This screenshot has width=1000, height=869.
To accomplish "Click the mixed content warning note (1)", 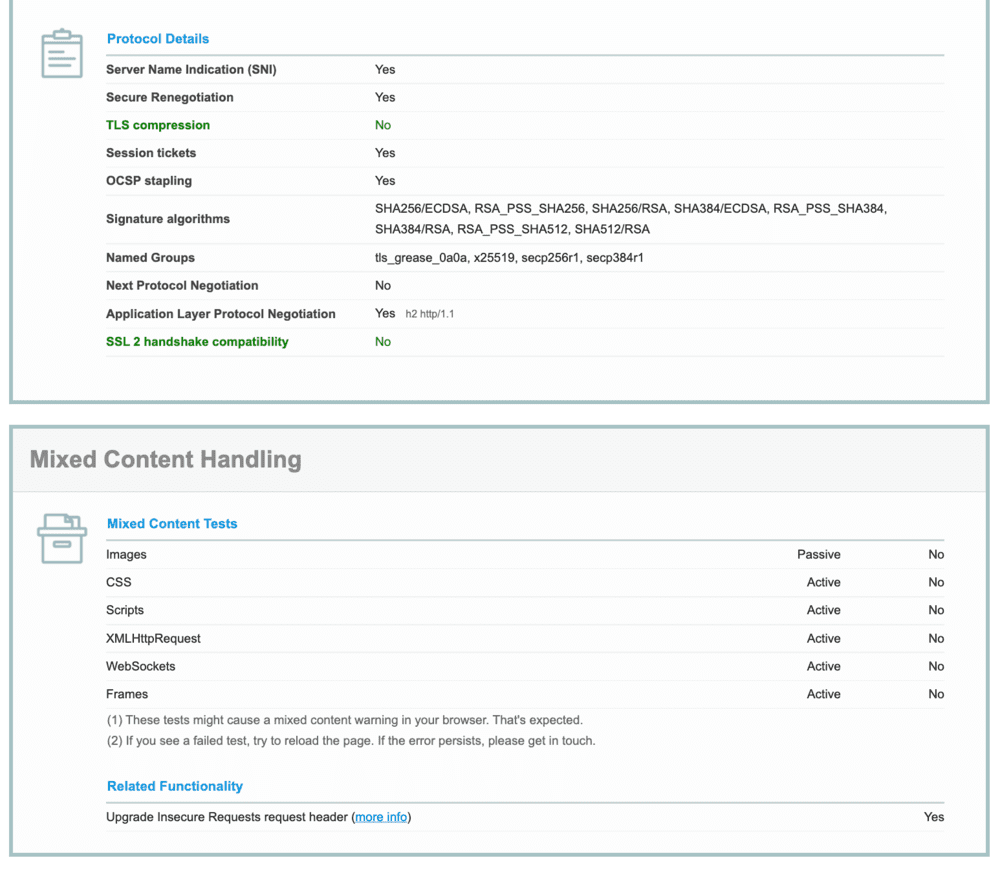I will click(344, 720).
